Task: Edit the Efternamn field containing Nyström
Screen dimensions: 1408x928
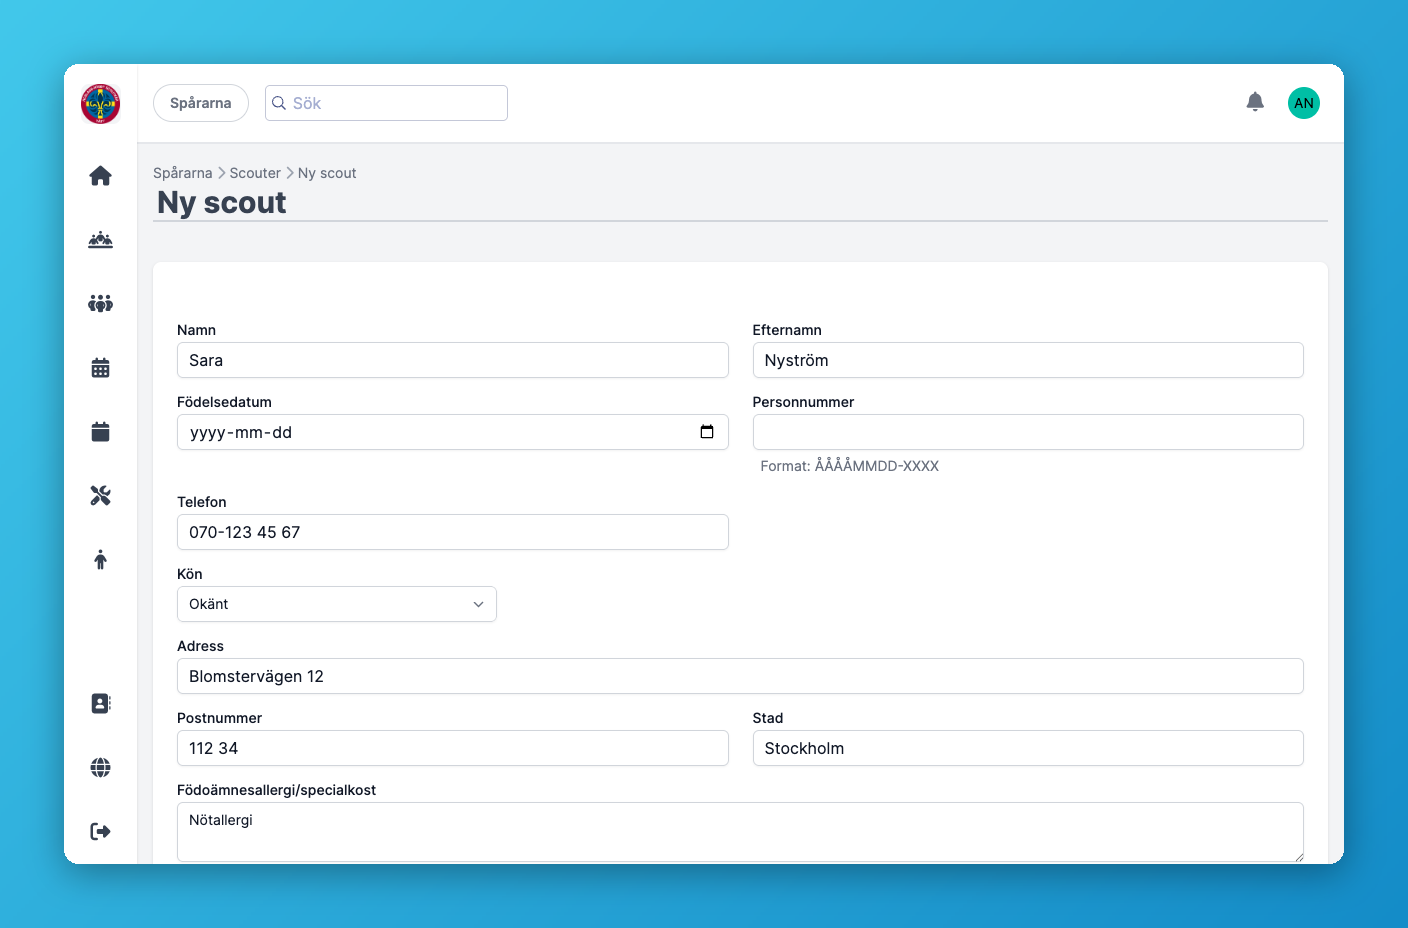Action: point(1028,360)
